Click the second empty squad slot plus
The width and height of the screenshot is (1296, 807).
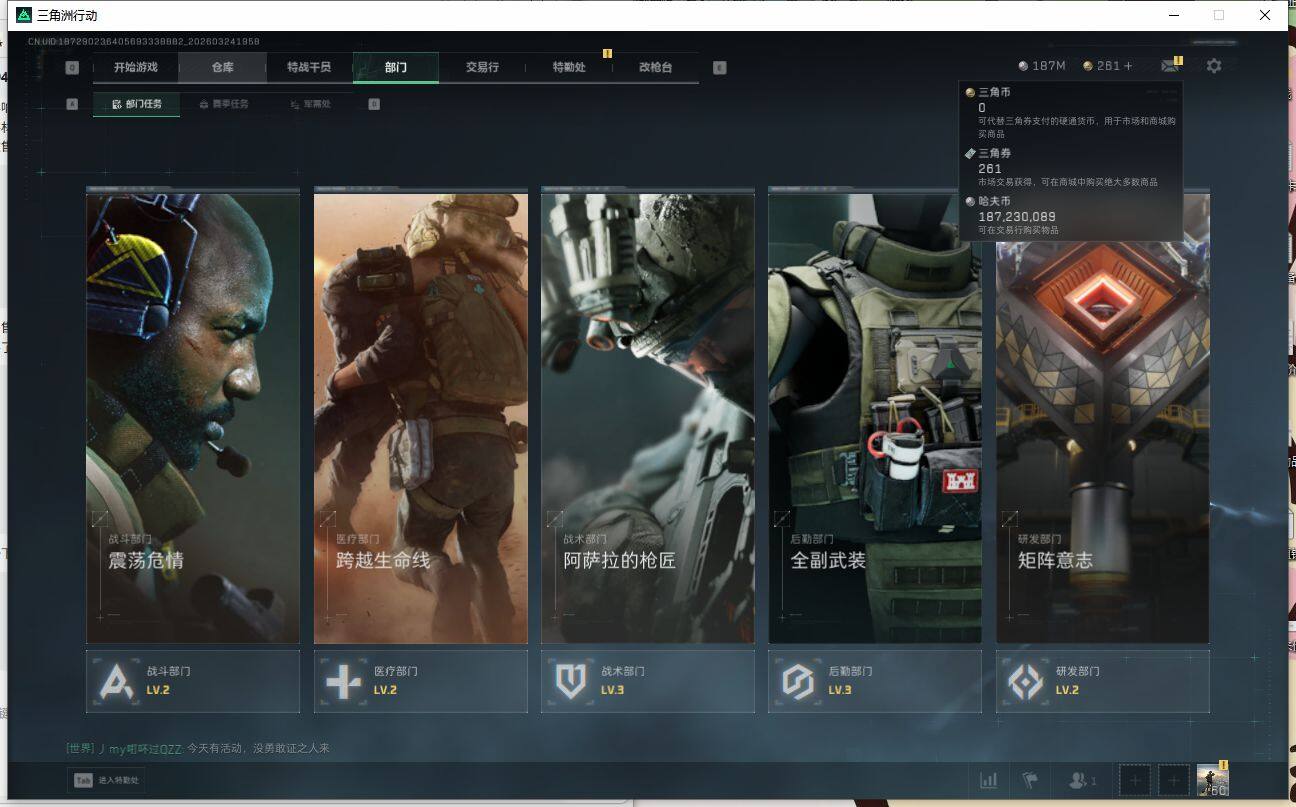click(1174, 780)
